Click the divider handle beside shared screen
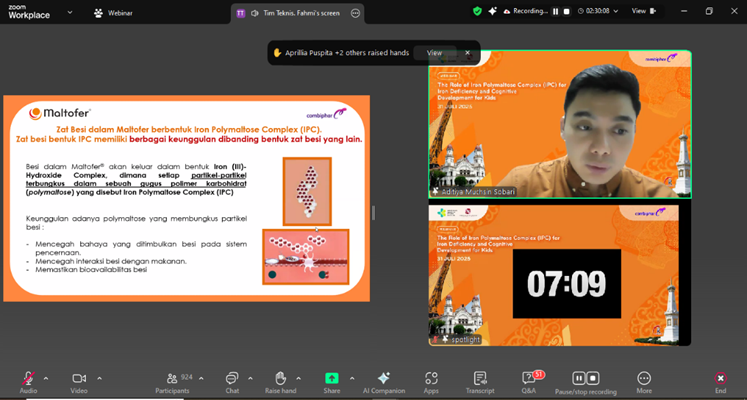 (374, 213)
